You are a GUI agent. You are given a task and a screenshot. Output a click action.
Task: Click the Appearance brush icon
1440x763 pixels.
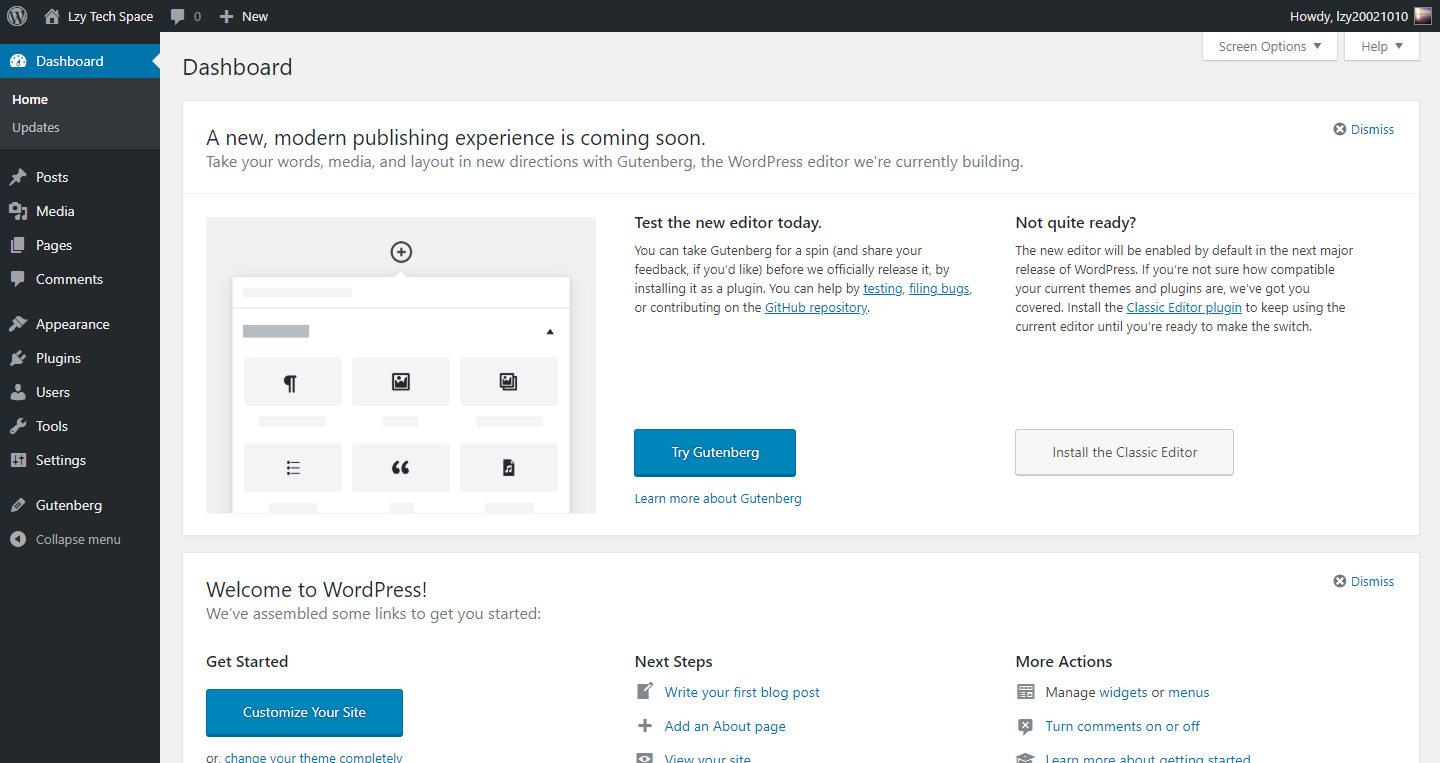[18, 324]
